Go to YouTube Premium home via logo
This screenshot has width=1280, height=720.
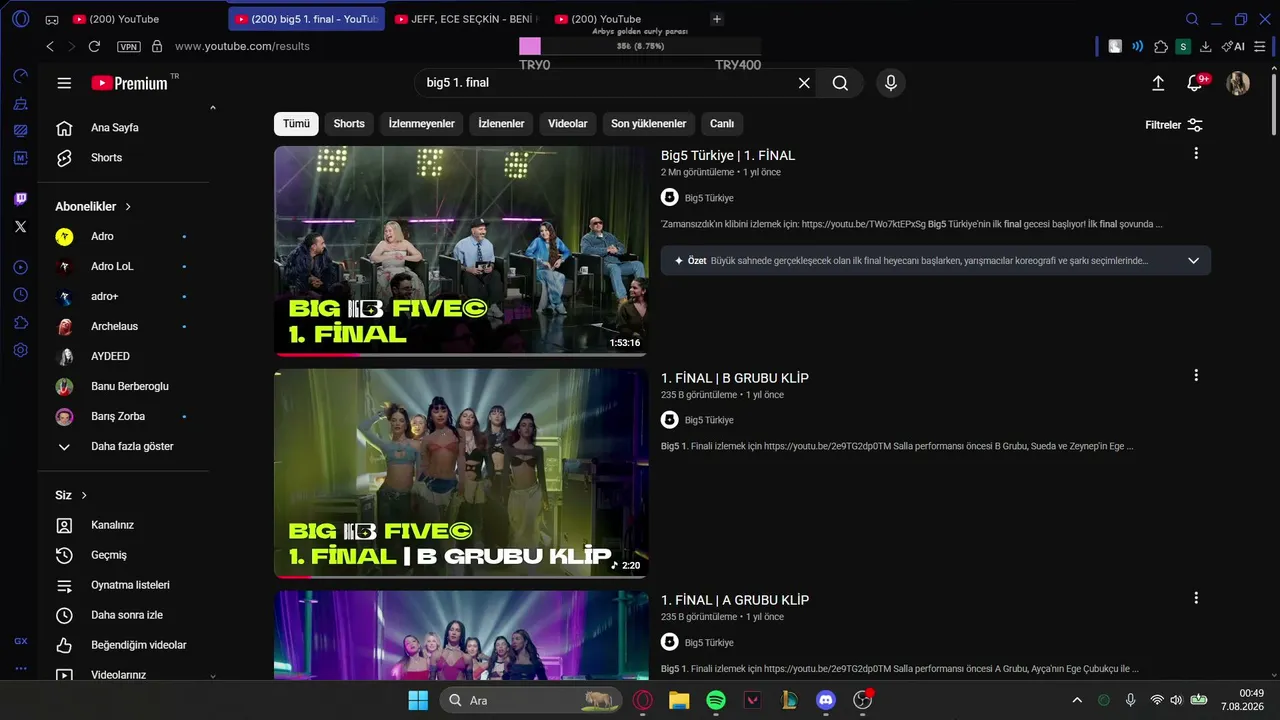[x=130, y=83]
